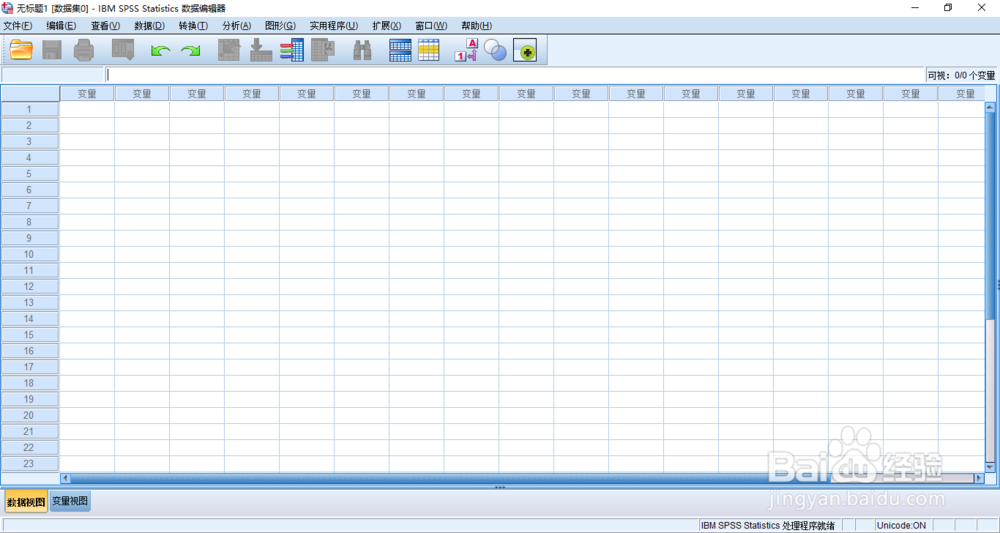Undo the last action

160,50
